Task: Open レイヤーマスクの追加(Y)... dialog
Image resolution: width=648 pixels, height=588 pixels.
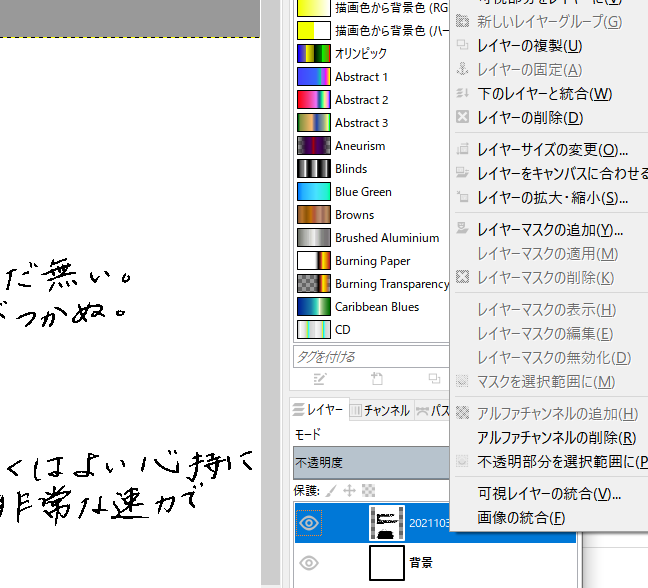Action: click(550, 230)
